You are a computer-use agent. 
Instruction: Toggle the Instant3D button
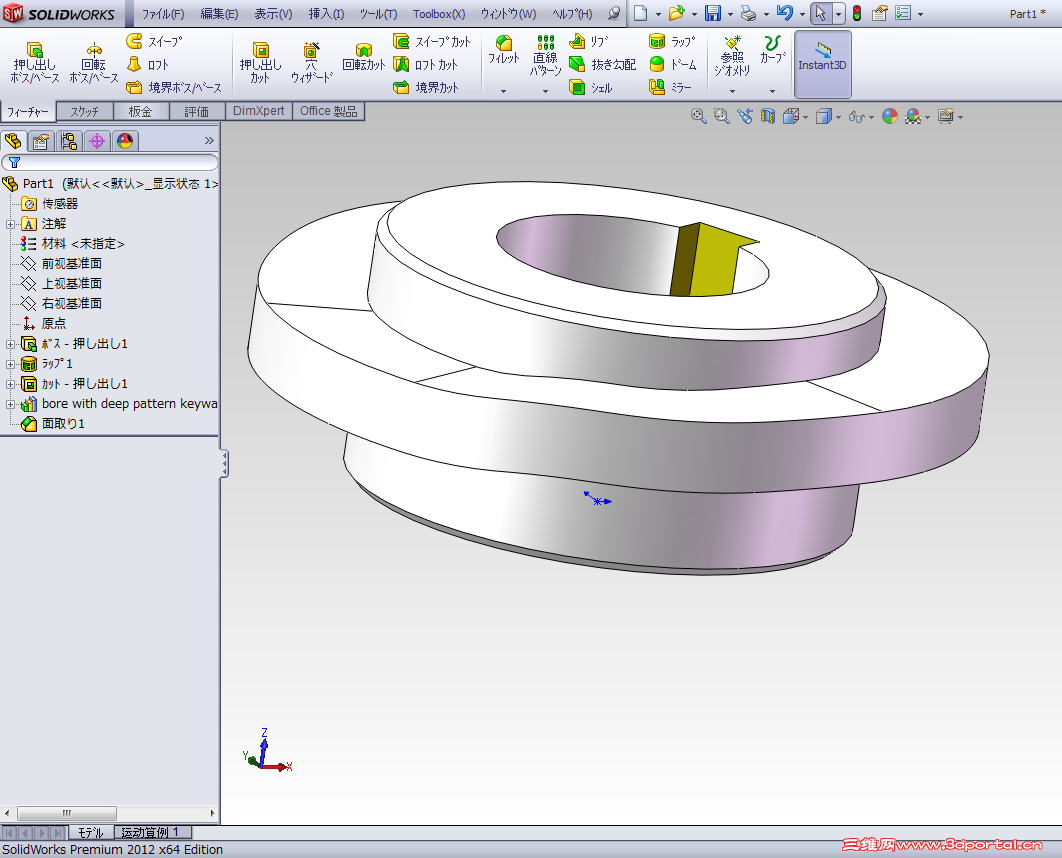[822, 64]
